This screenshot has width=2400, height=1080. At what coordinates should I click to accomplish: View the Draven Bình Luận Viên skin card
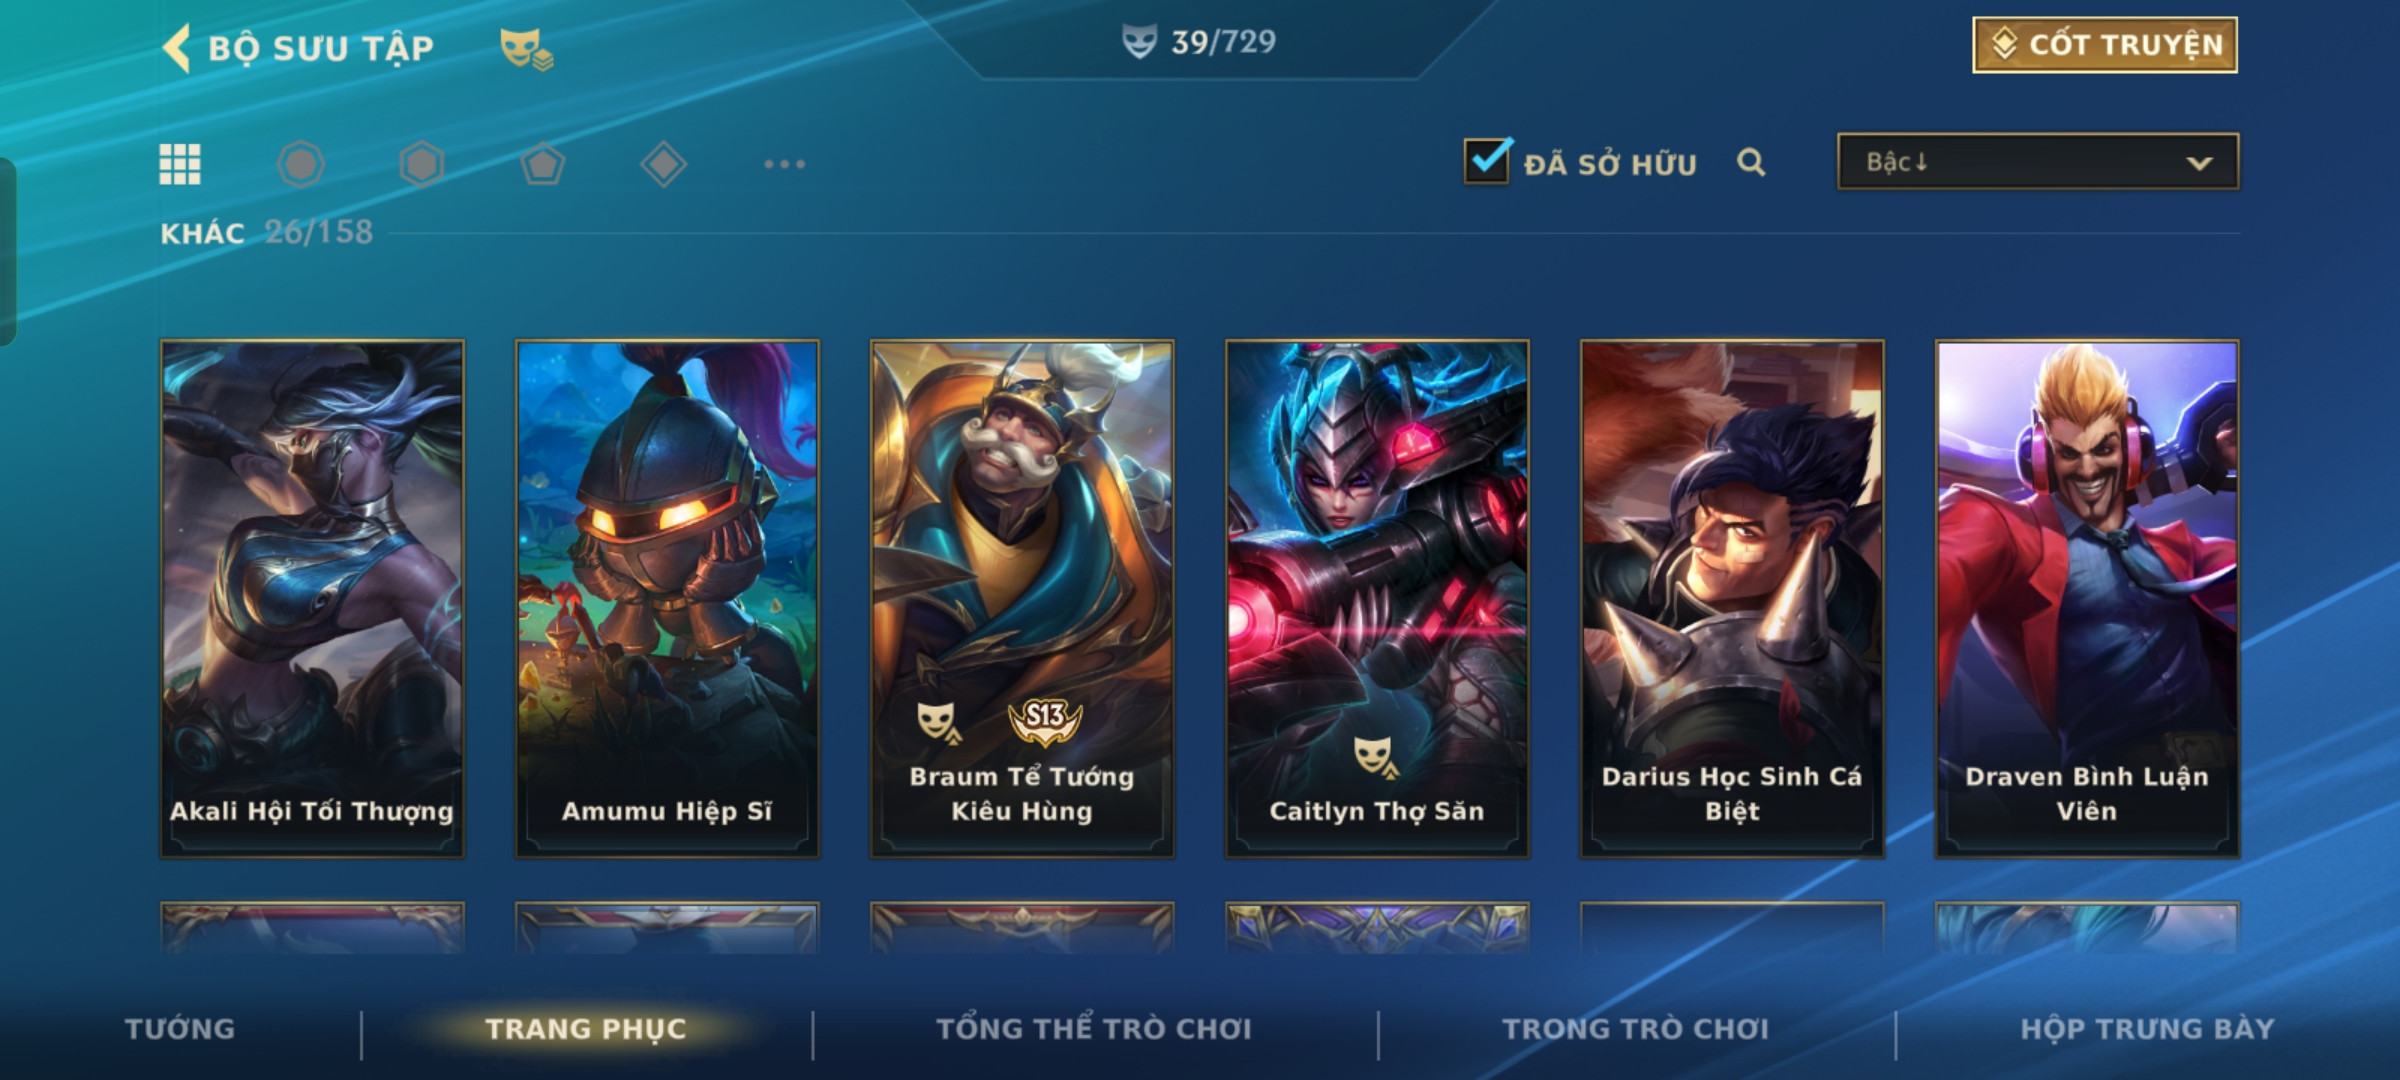[2087, 599]
